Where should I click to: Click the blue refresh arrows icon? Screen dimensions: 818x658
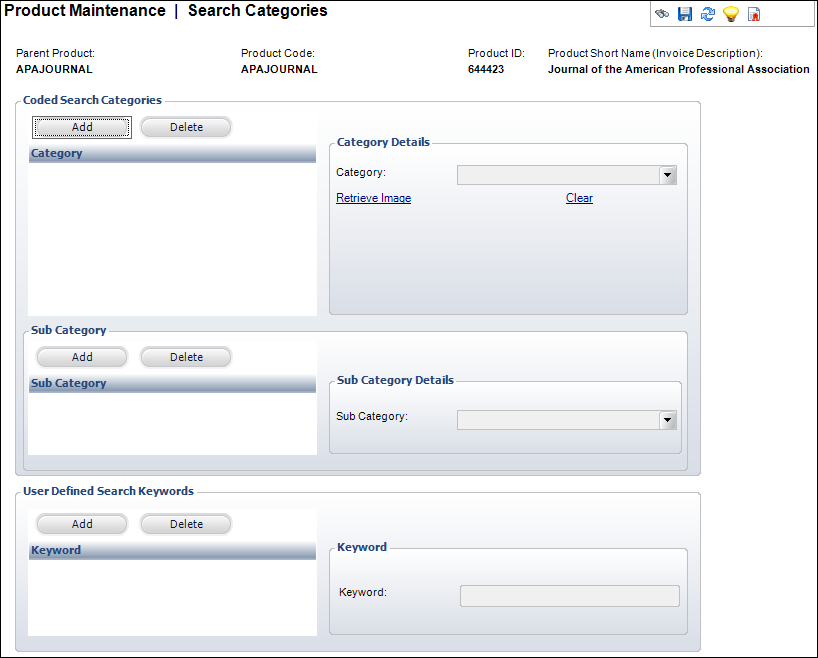click(x=707, y=14)
